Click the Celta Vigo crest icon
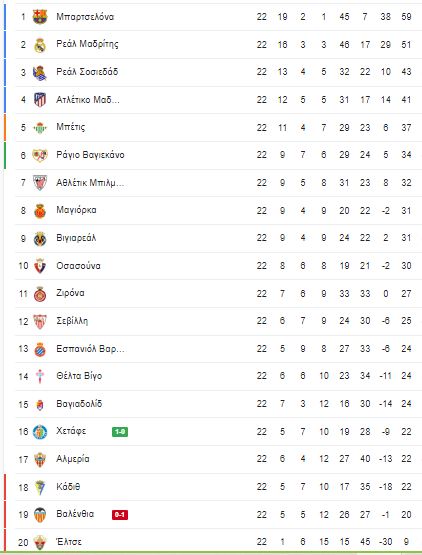The height and width of the screenshot is (555, 422). pos(40,376)
